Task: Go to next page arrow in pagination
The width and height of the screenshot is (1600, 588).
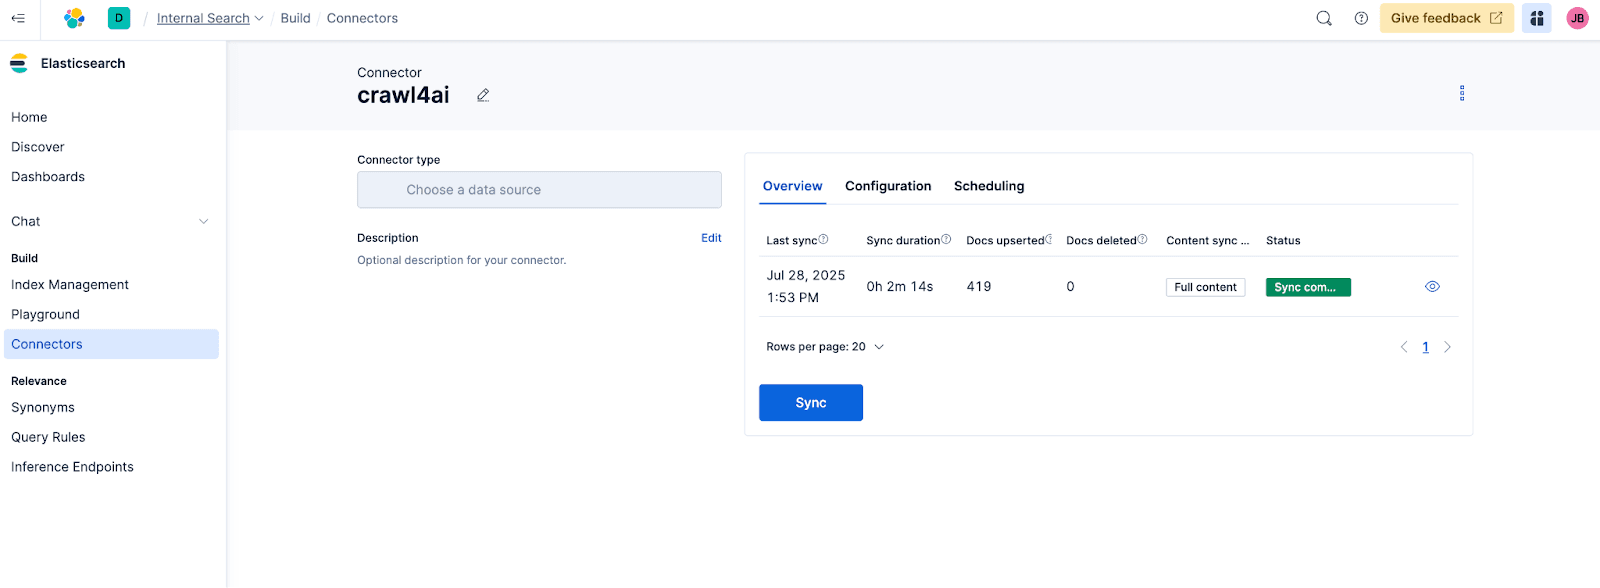Action: pos(1447,347)
